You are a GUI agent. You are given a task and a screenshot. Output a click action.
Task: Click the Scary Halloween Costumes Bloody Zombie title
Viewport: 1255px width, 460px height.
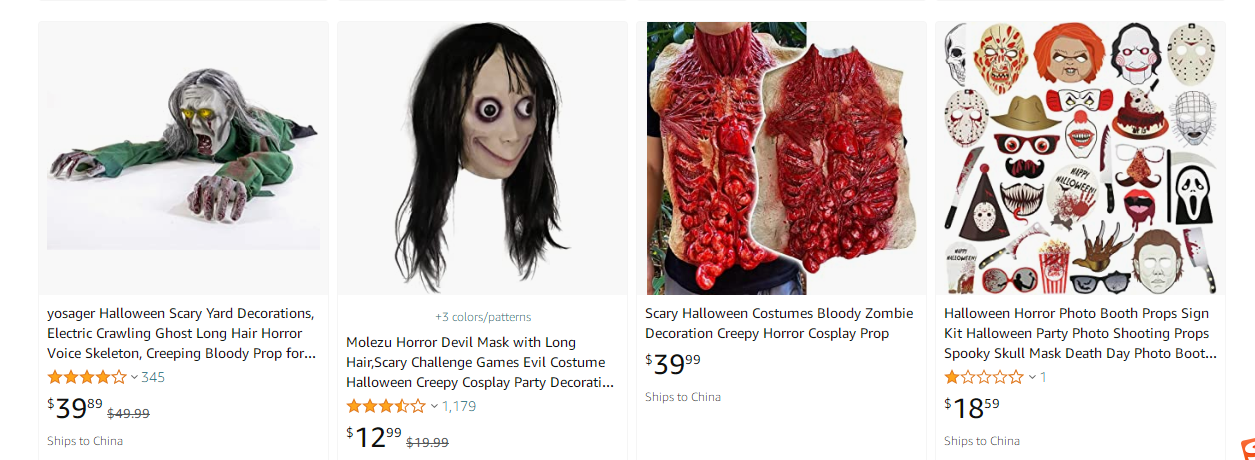[767, 323]
